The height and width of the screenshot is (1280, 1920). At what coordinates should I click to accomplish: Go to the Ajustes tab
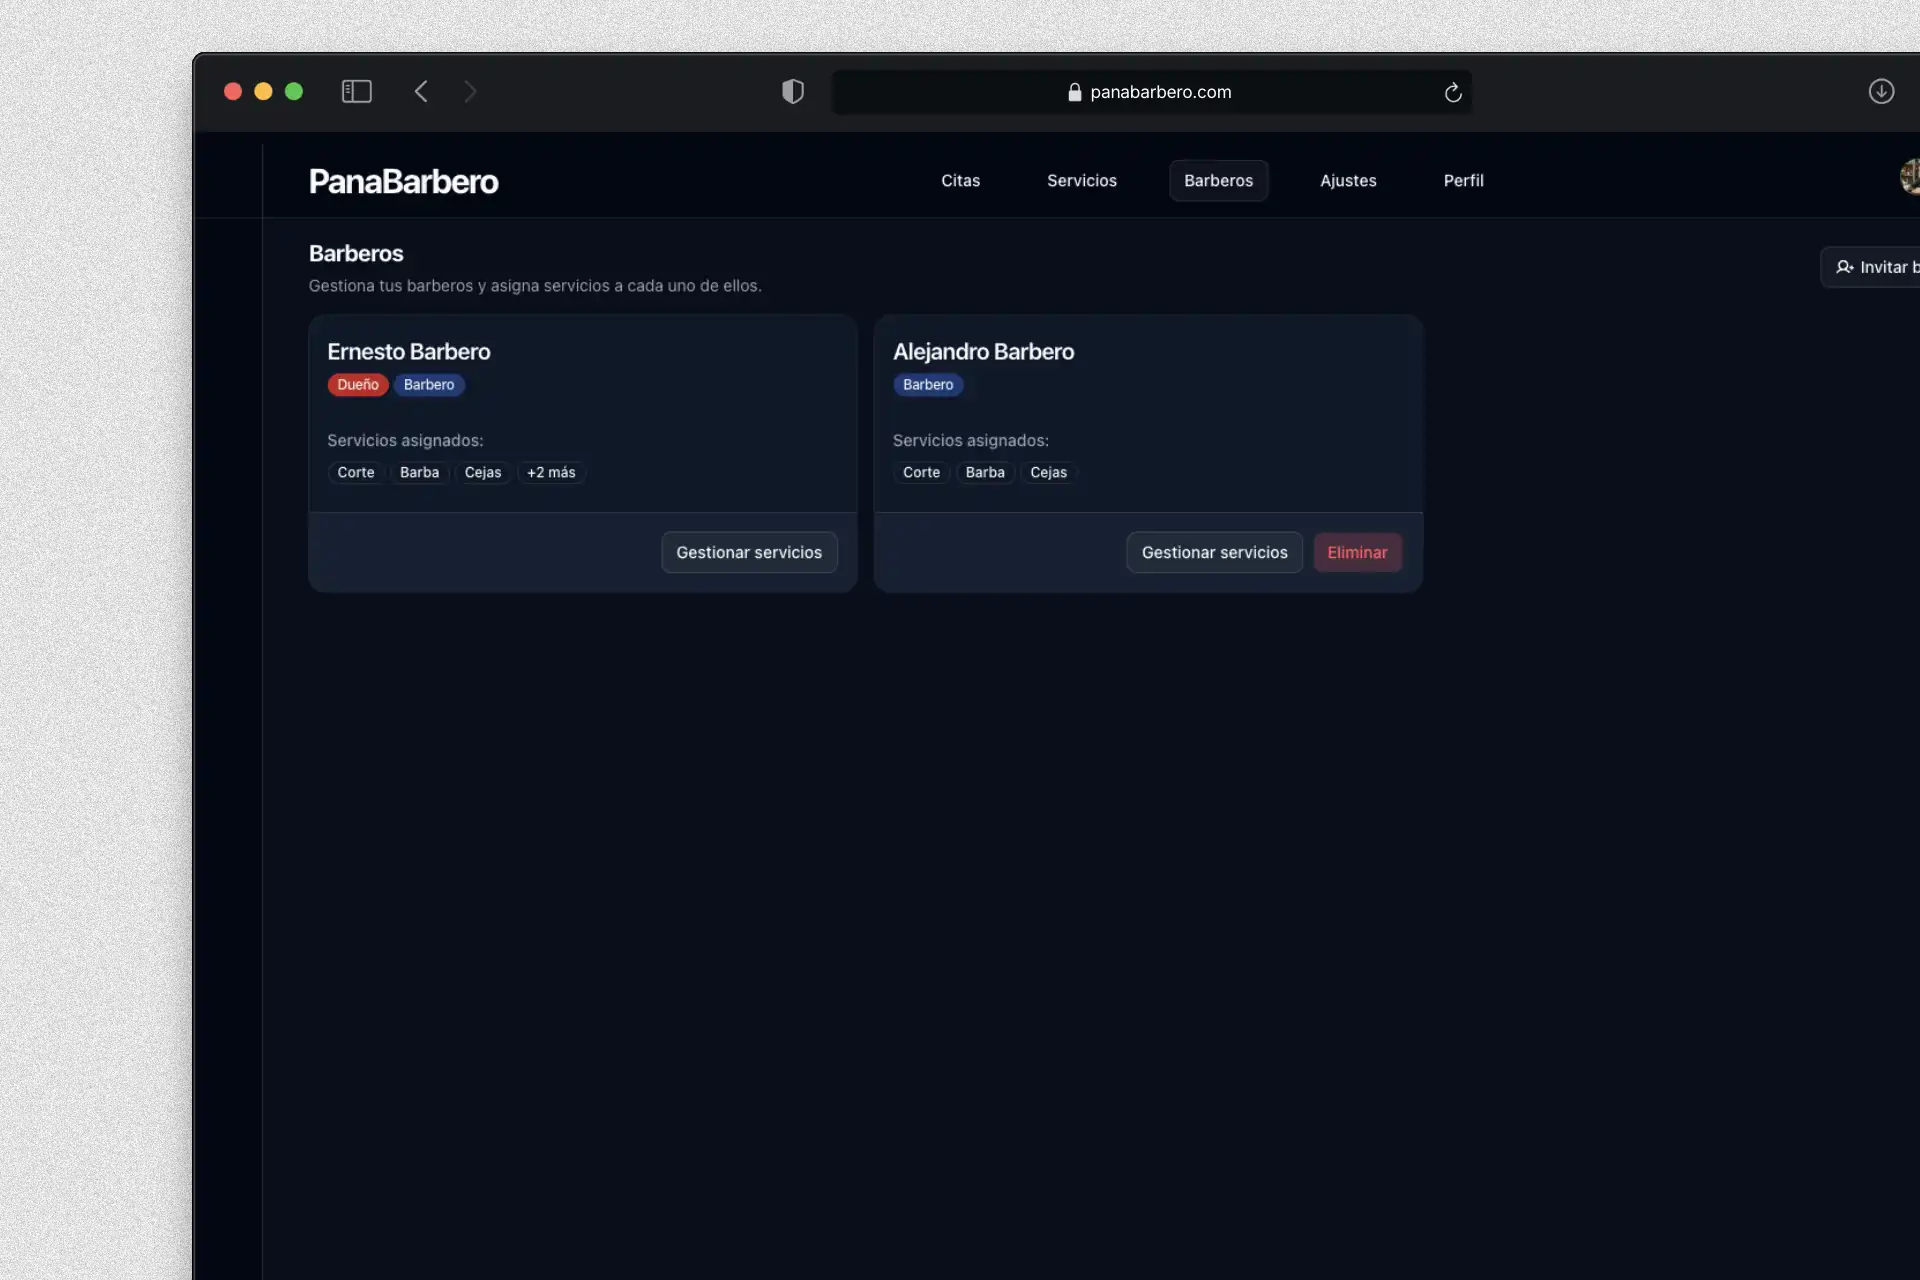click(x=1348, y=181)
